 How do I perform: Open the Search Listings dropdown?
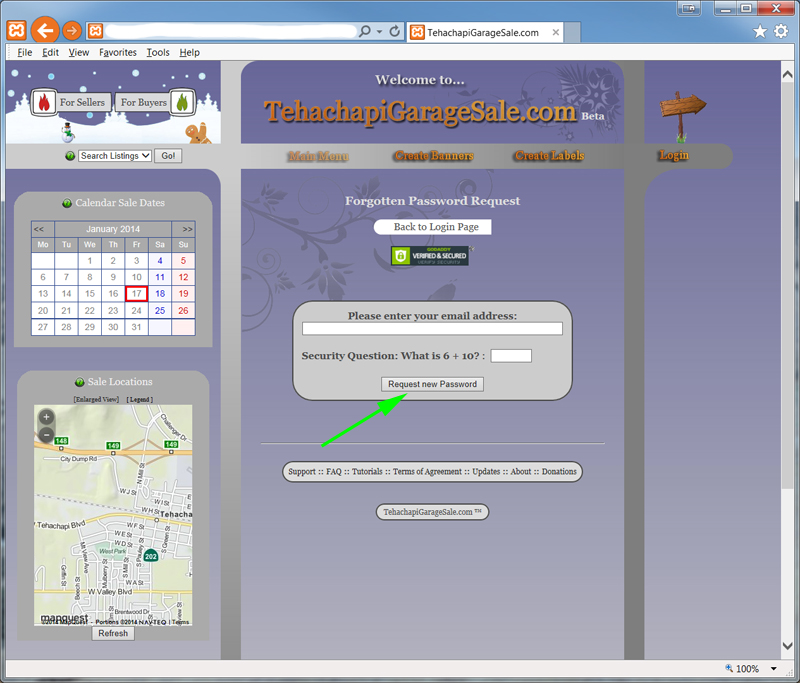pyautogui.click(x=115, y=156)
